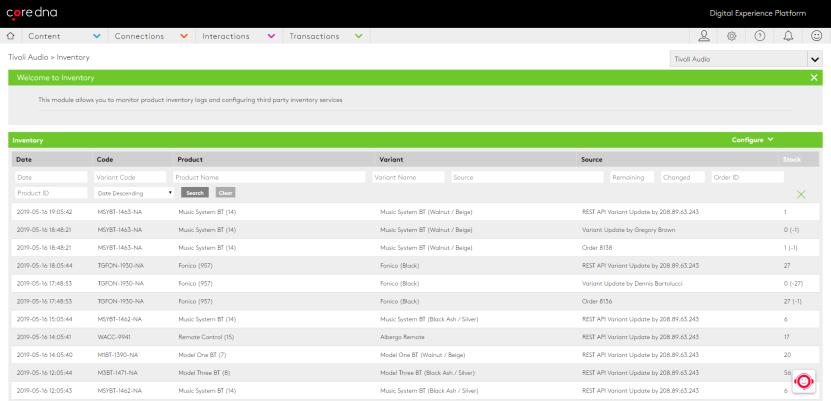This screenshot has height=401, width=831.
Task: Focus the Changed filter field
Action: coord(683,177)
